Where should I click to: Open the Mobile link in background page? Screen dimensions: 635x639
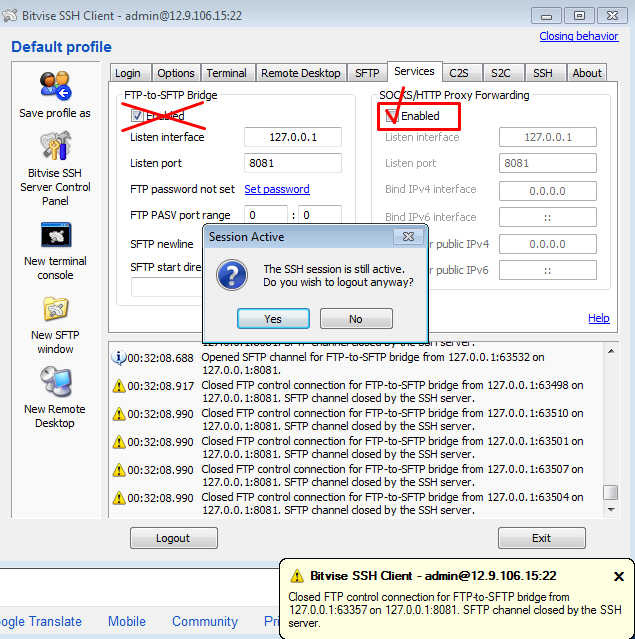pyautogui.click(x=127, y=621)
